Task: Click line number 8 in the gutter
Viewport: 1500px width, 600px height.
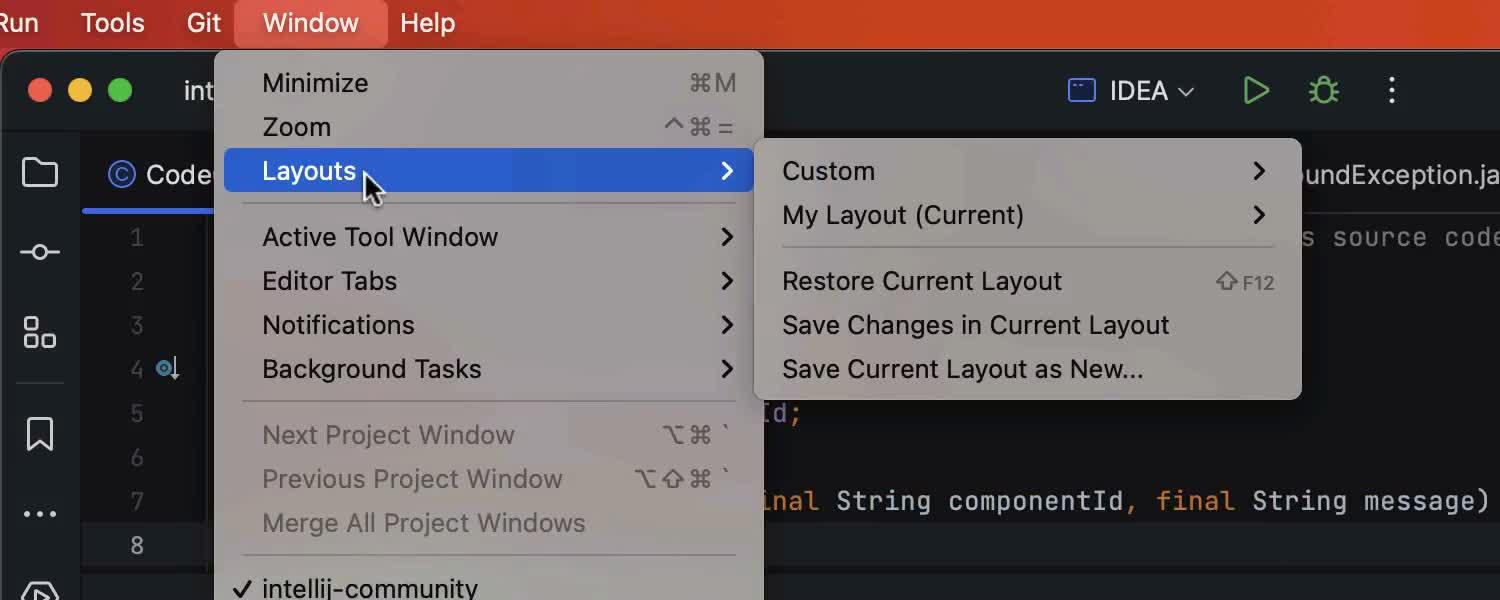Action: pos(137,545)
